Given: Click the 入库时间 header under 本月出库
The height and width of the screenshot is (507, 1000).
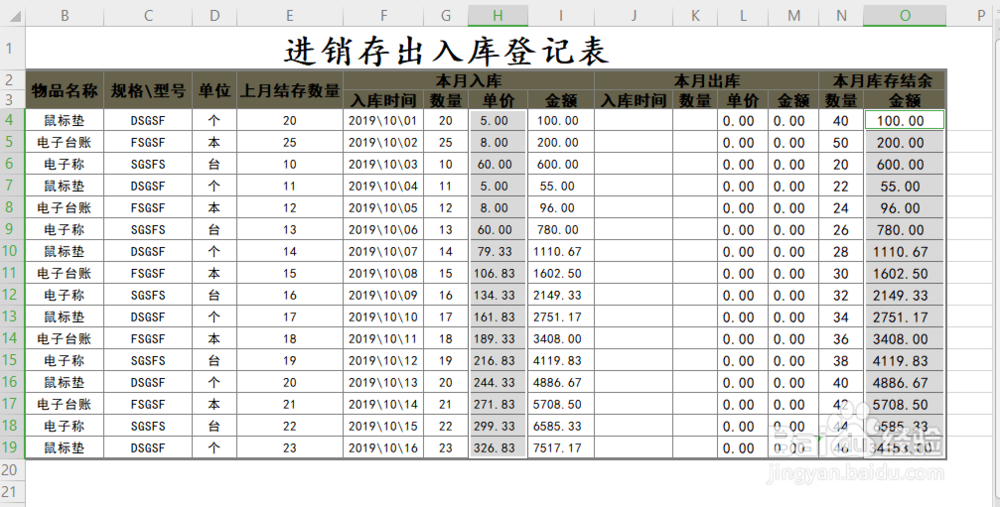Looking at the screenshot, I should click(633, 100).
